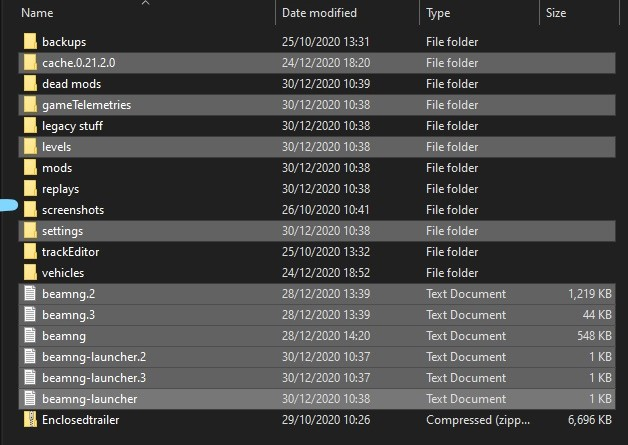This screenshot has height=445, width=628.
Task: Select the 'beamng.3' file name
Action: pos(68,315)
